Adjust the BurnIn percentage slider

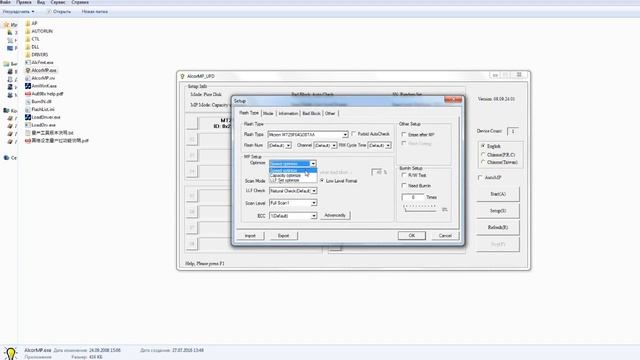[420, 209]
